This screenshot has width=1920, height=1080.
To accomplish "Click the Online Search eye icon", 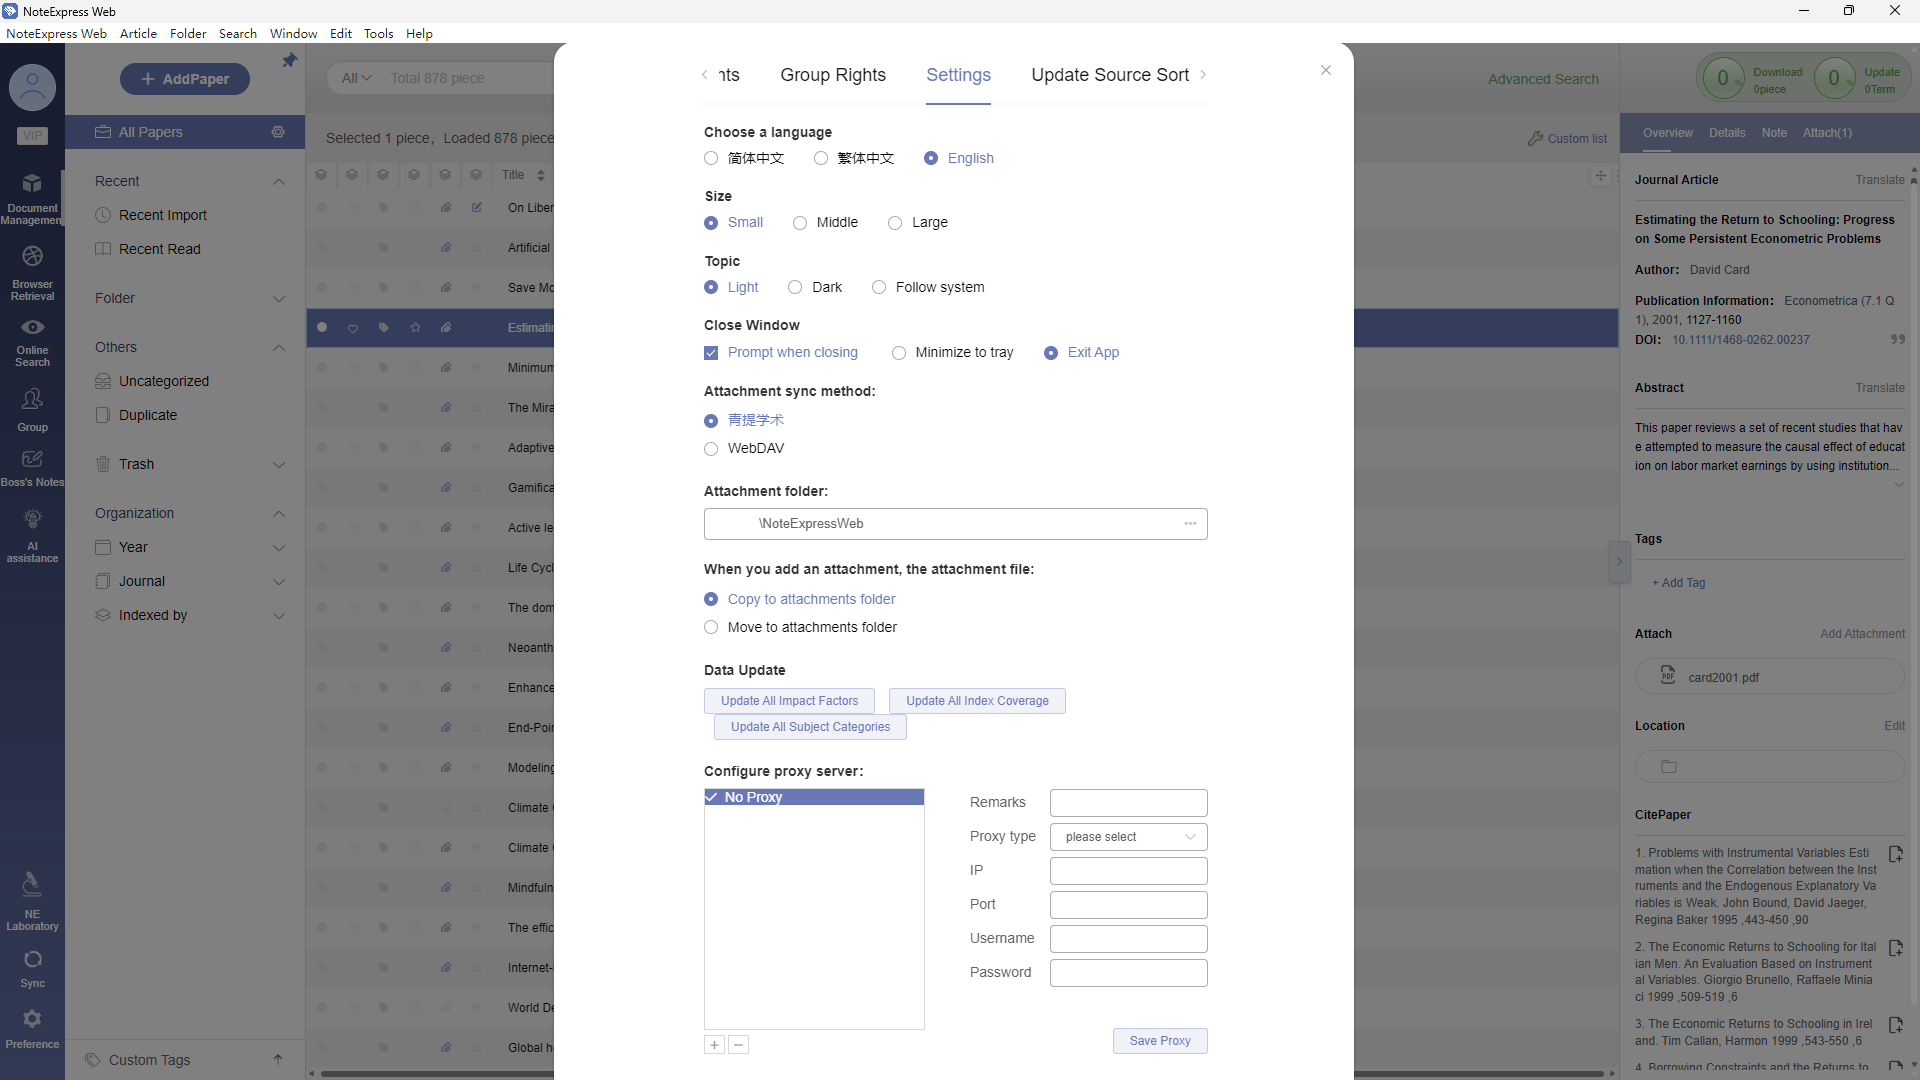I will point(32,328).
